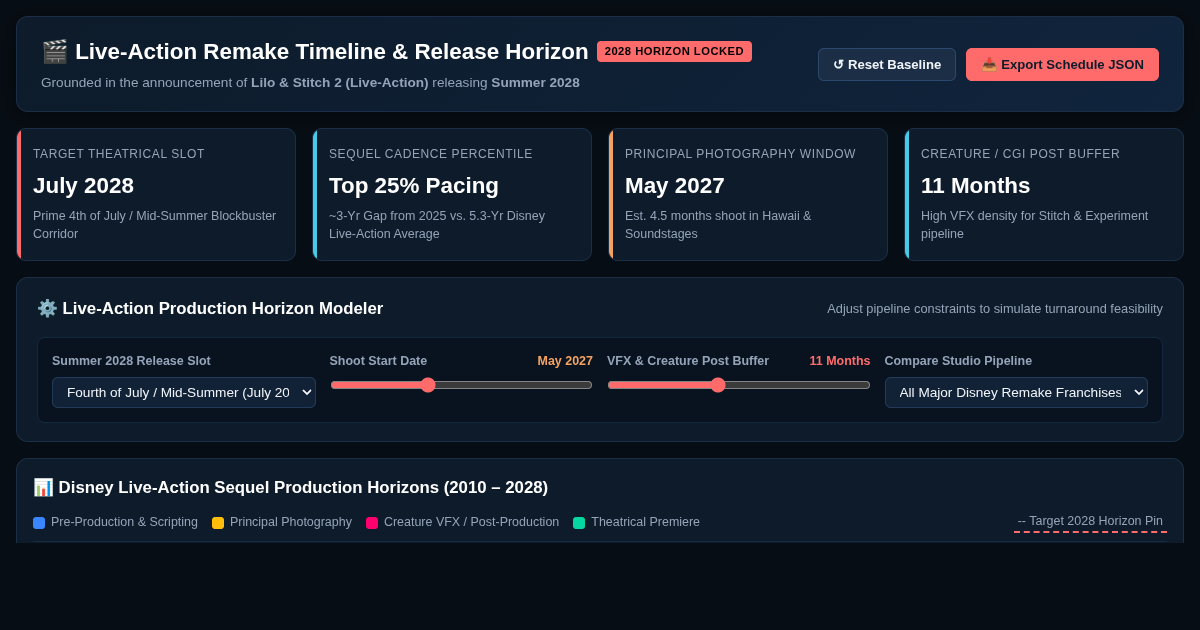1200x630 pixels.
Task: Click the Lilo & Stitch 2 announcement subtitle
Action: 310,83
